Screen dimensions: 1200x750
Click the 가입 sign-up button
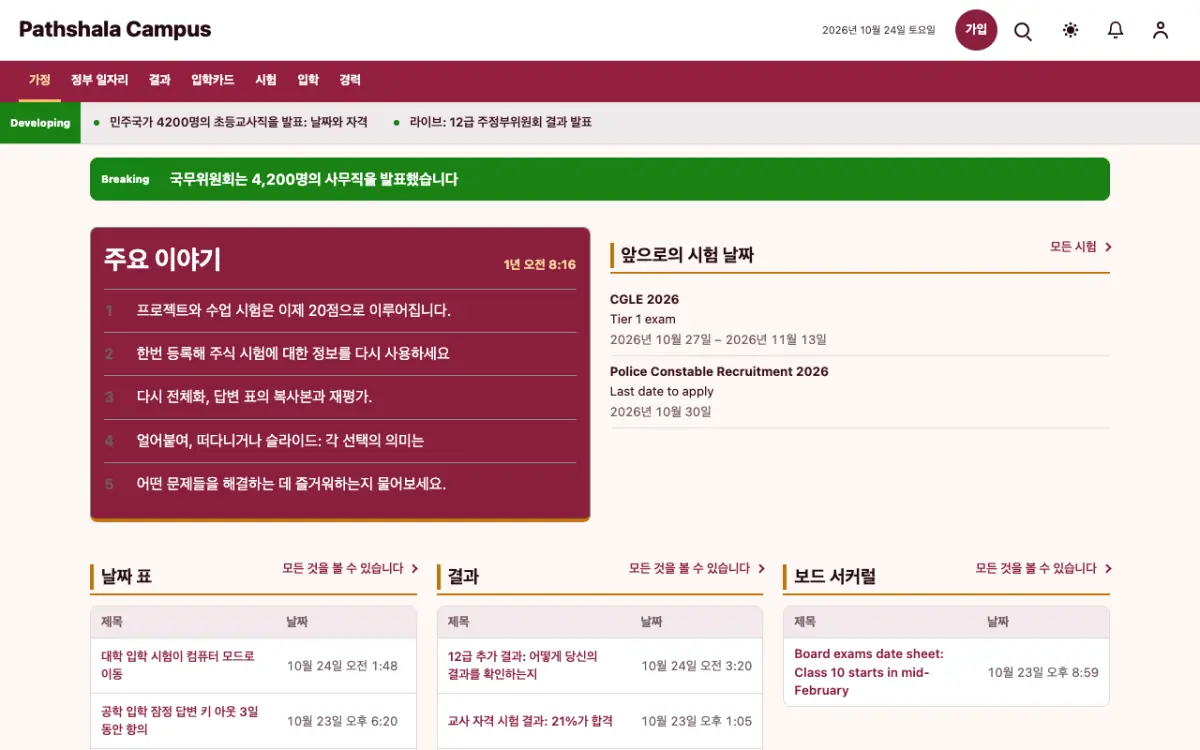976,30
